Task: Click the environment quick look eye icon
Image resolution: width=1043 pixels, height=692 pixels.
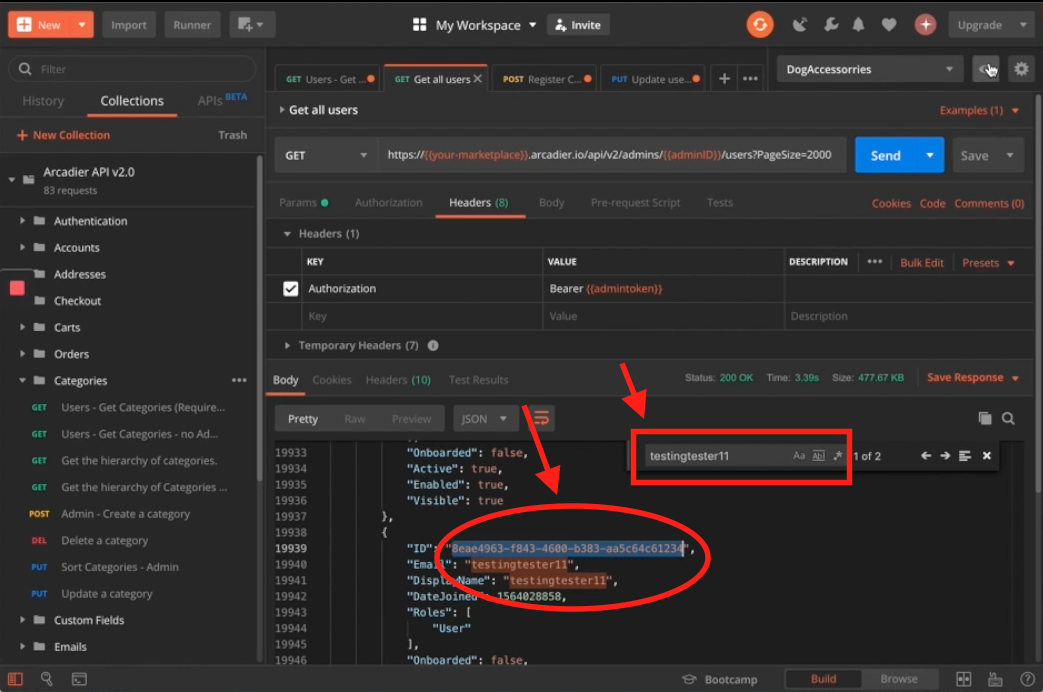Action: click(987, 69)
